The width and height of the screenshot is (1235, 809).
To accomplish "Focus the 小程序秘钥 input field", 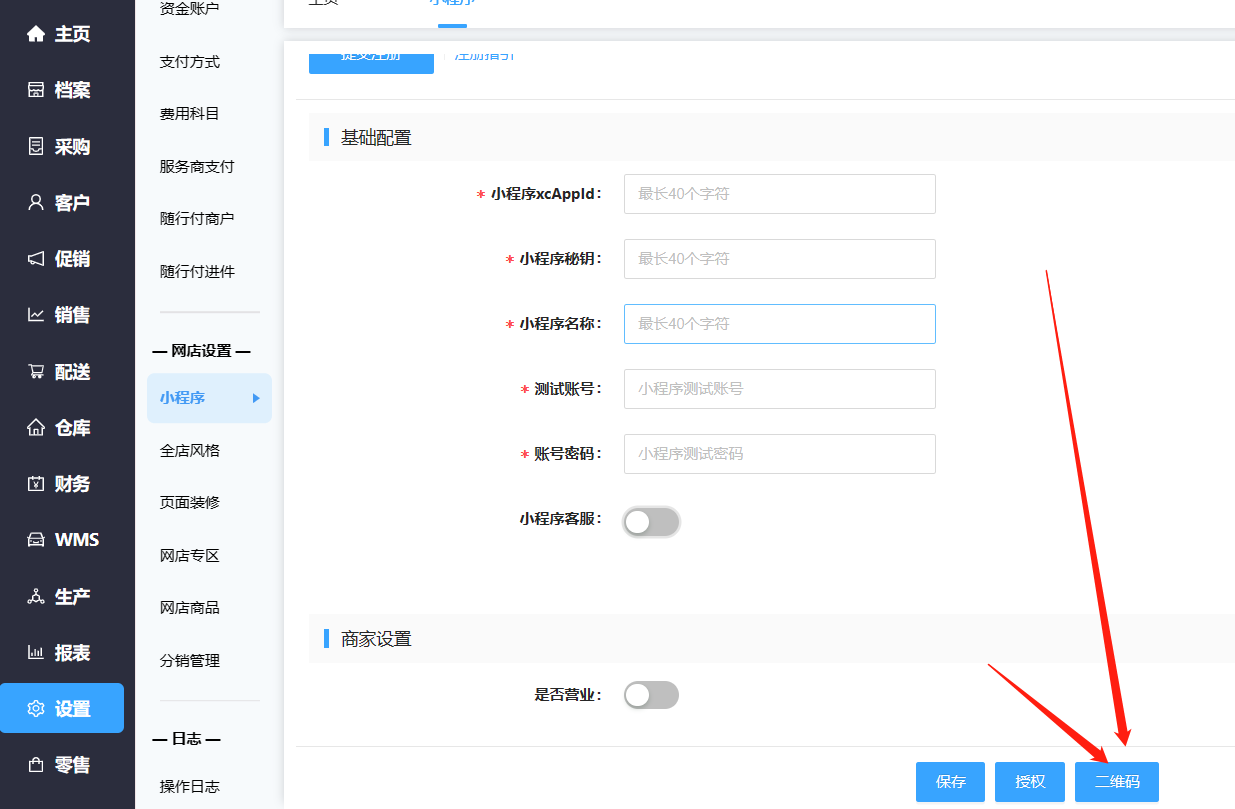I will [780, 259].
